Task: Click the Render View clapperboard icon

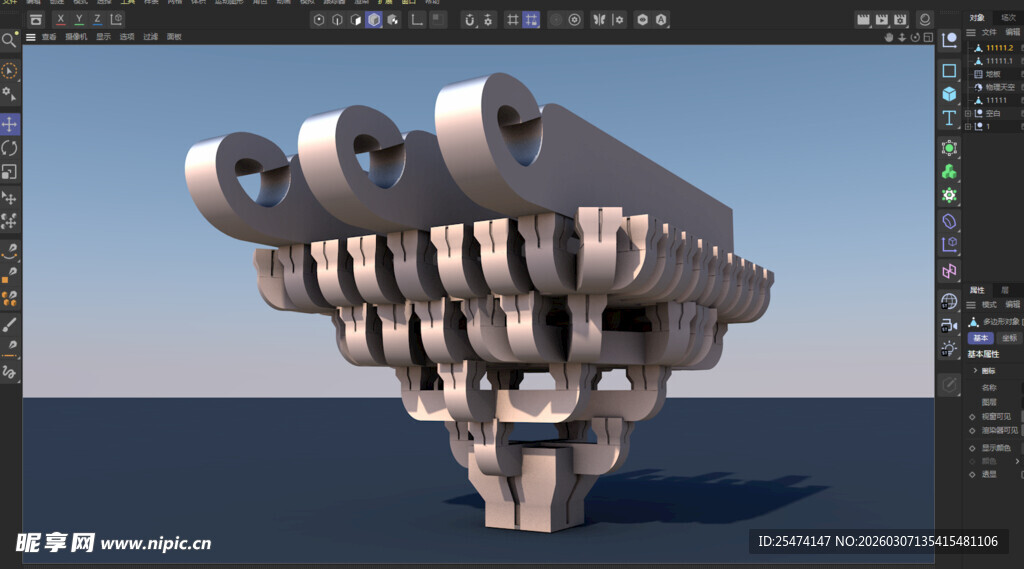Action: [862, 19]
